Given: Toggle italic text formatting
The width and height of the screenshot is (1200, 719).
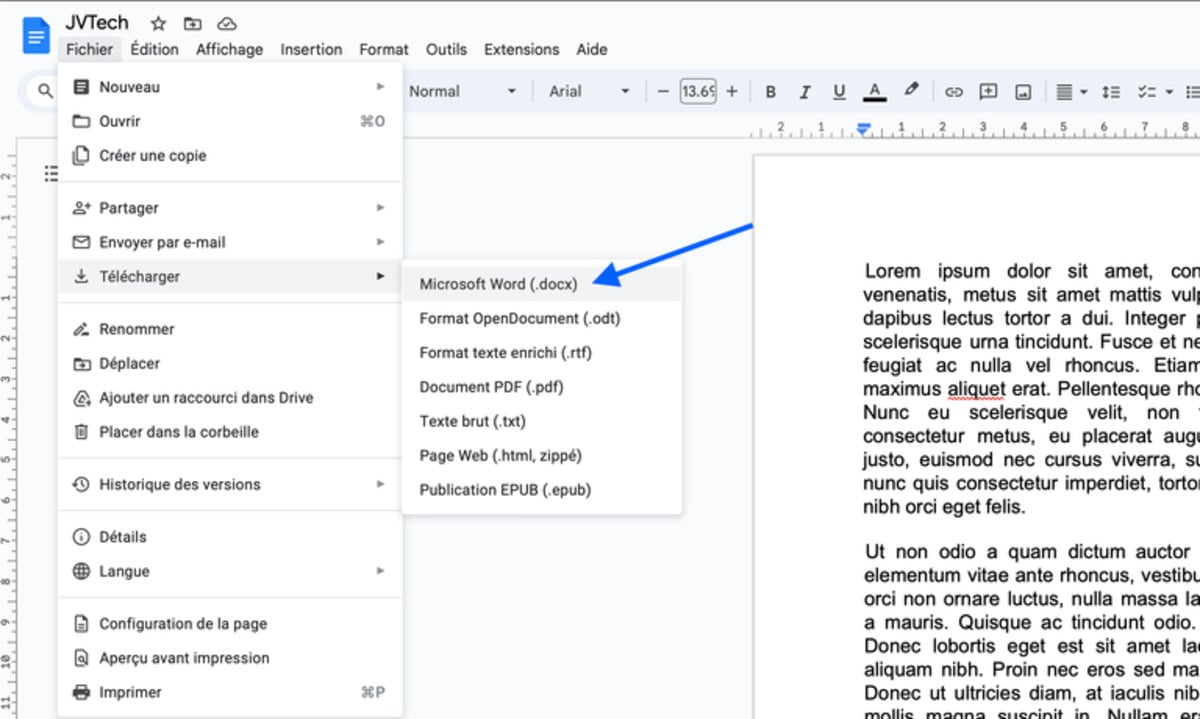Looking at the screenshot, I should [x=804, y=92].
